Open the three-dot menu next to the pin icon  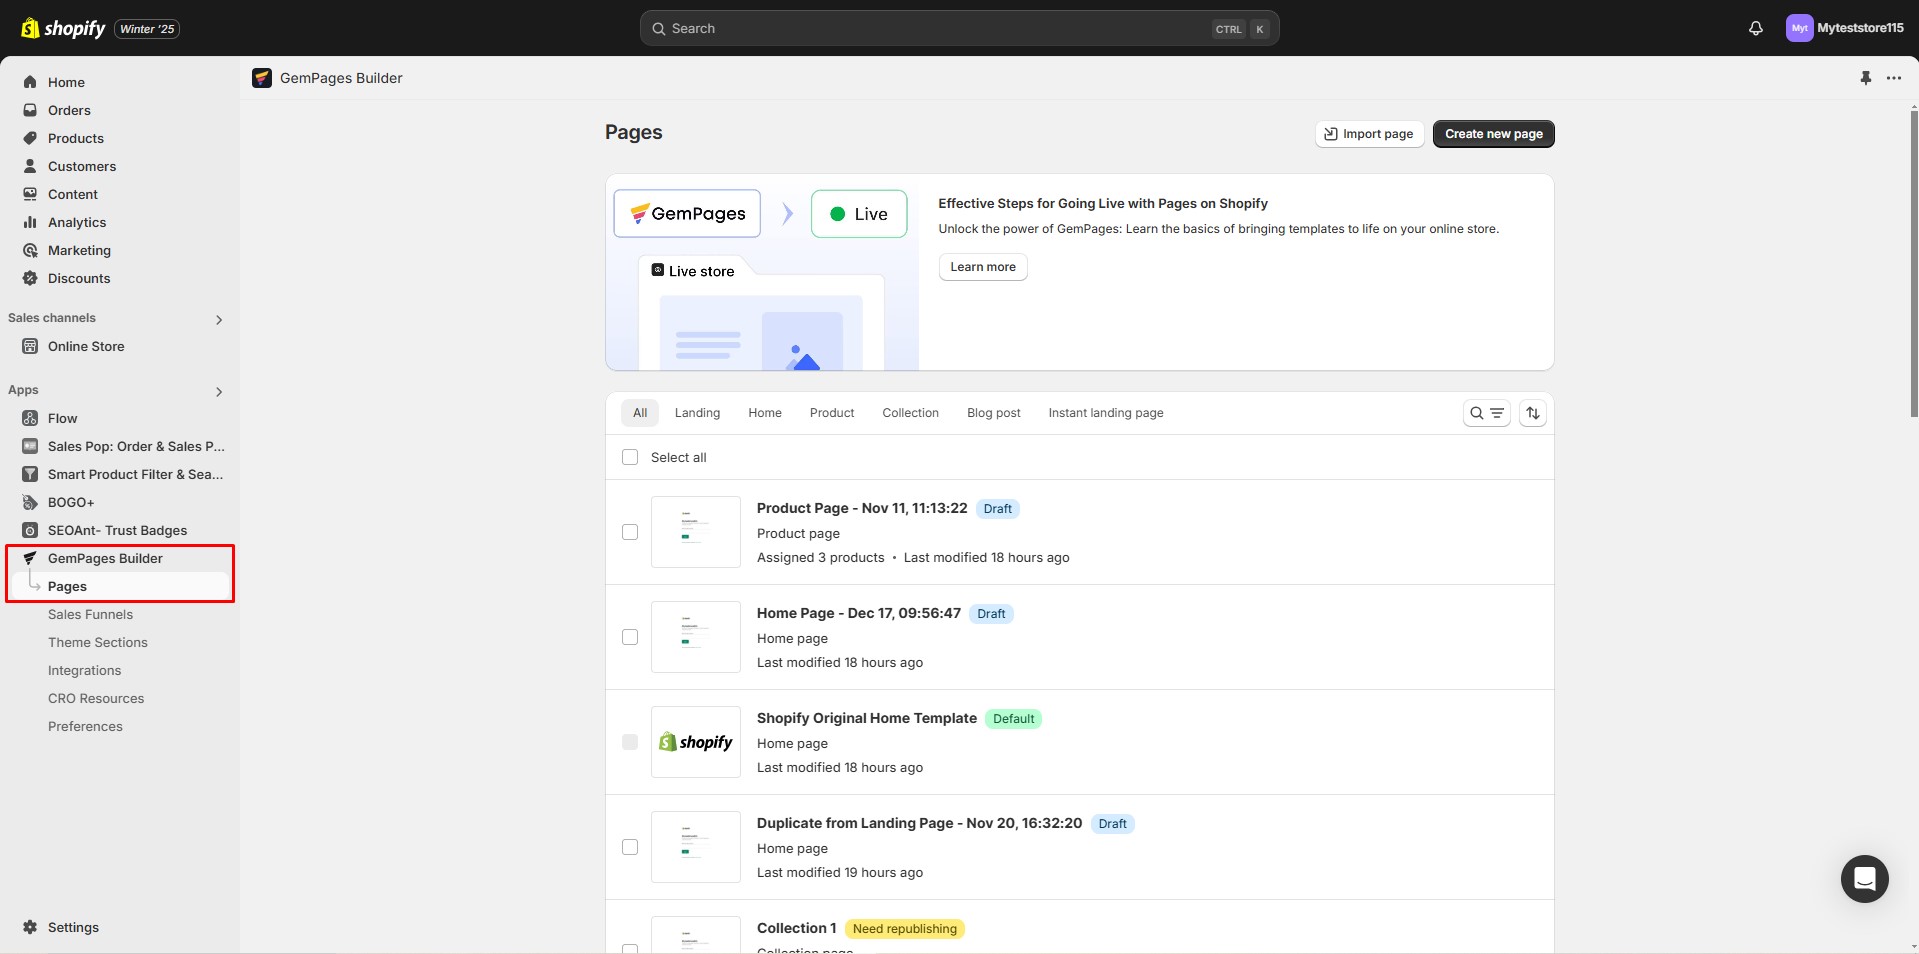[1895, 78]
